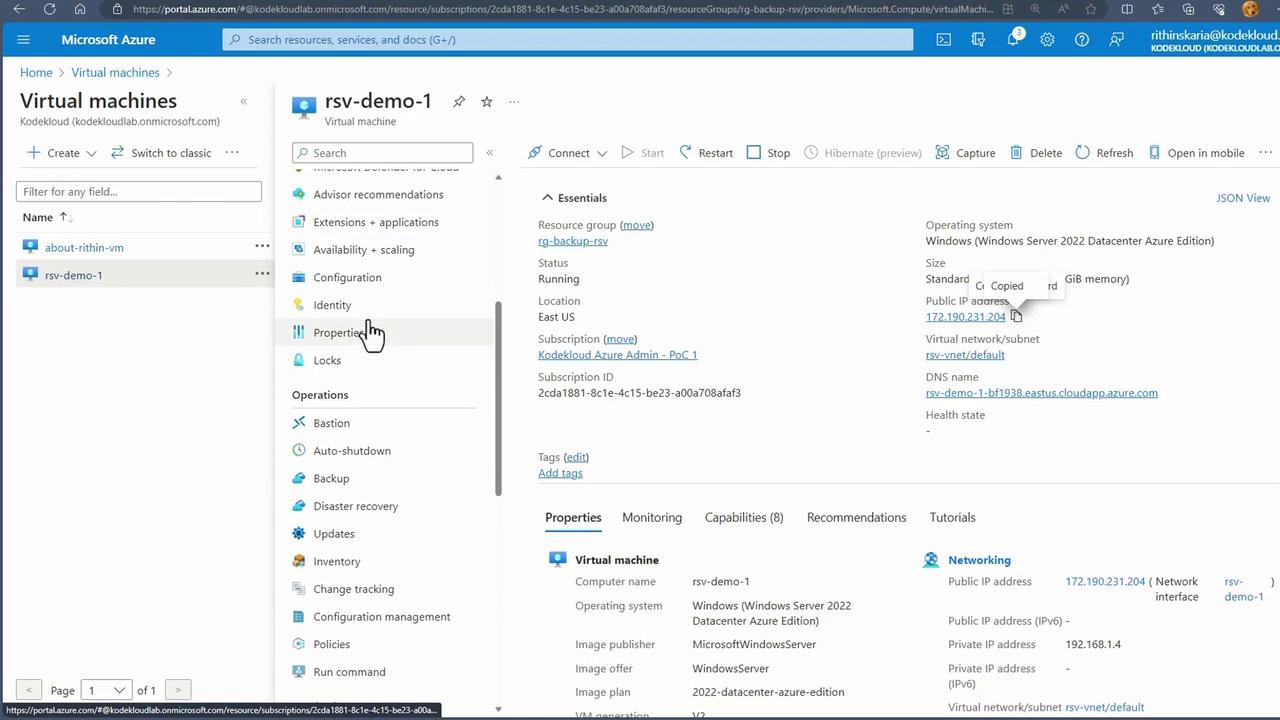The image size is (1280, 720).
Task: Click the Availability + scaling icon
Action: click(299, 250)
